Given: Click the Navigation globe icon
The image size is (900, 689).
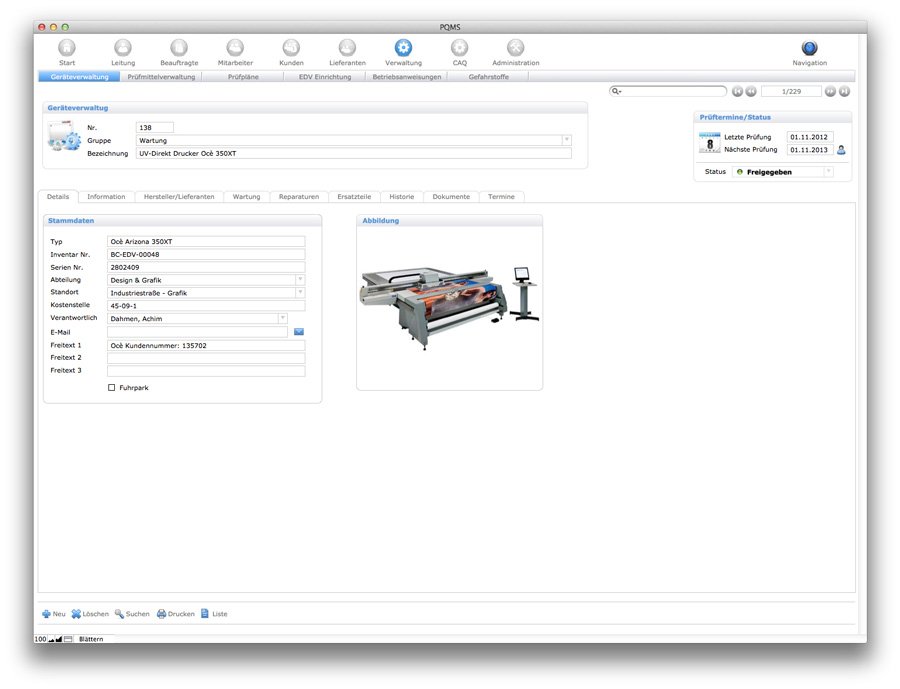Looking at the screenshot, I should pos(809,48).
